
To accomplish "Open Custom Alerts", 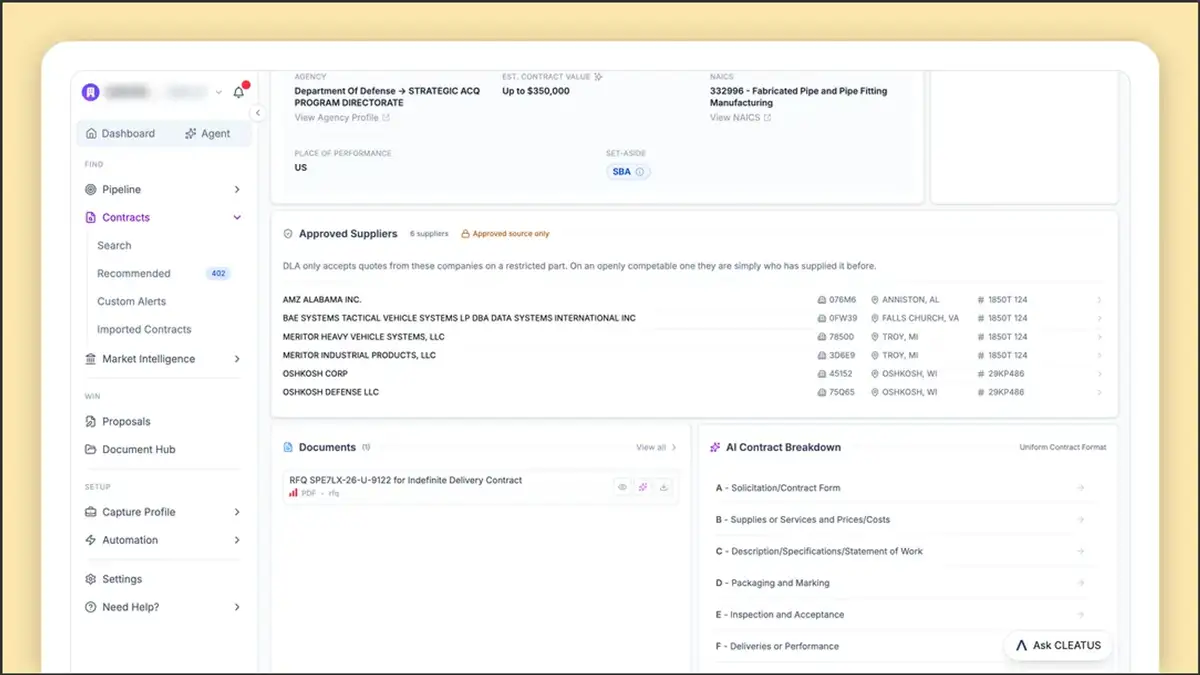I will point(132,301).
